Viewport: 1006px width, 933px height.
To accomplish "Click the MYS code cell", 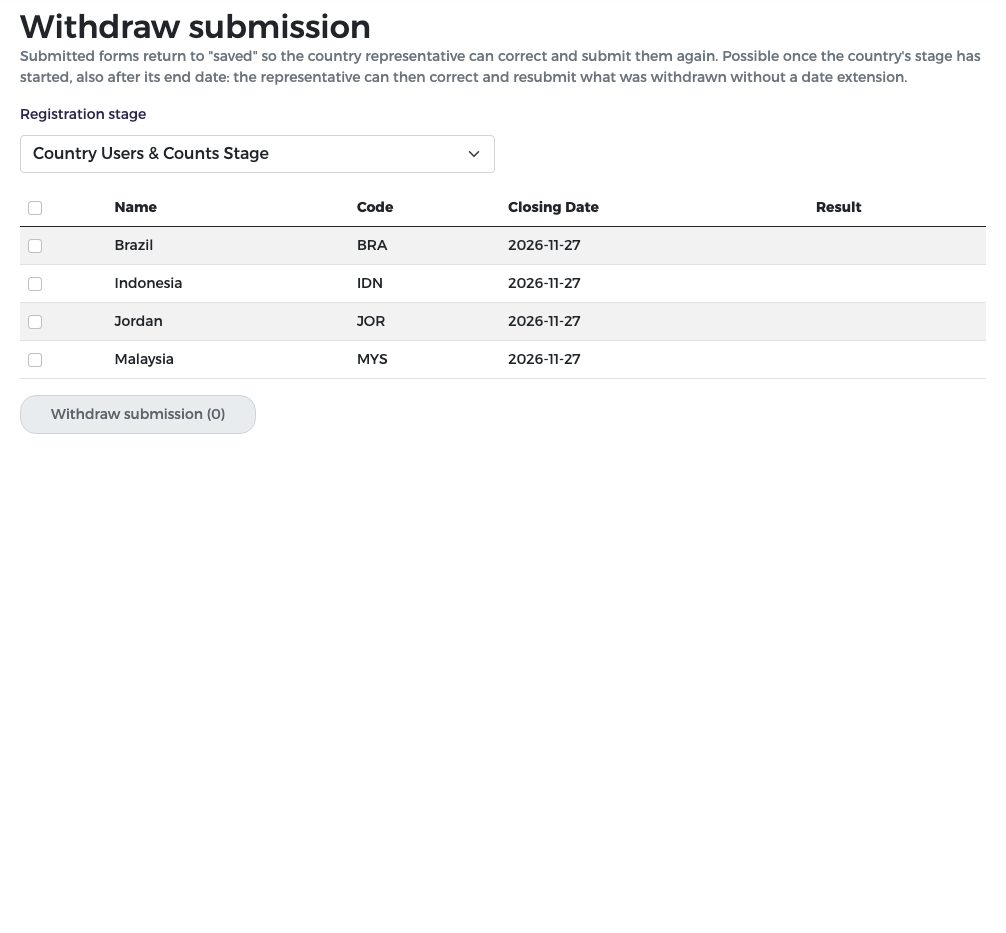I will 372,359.
